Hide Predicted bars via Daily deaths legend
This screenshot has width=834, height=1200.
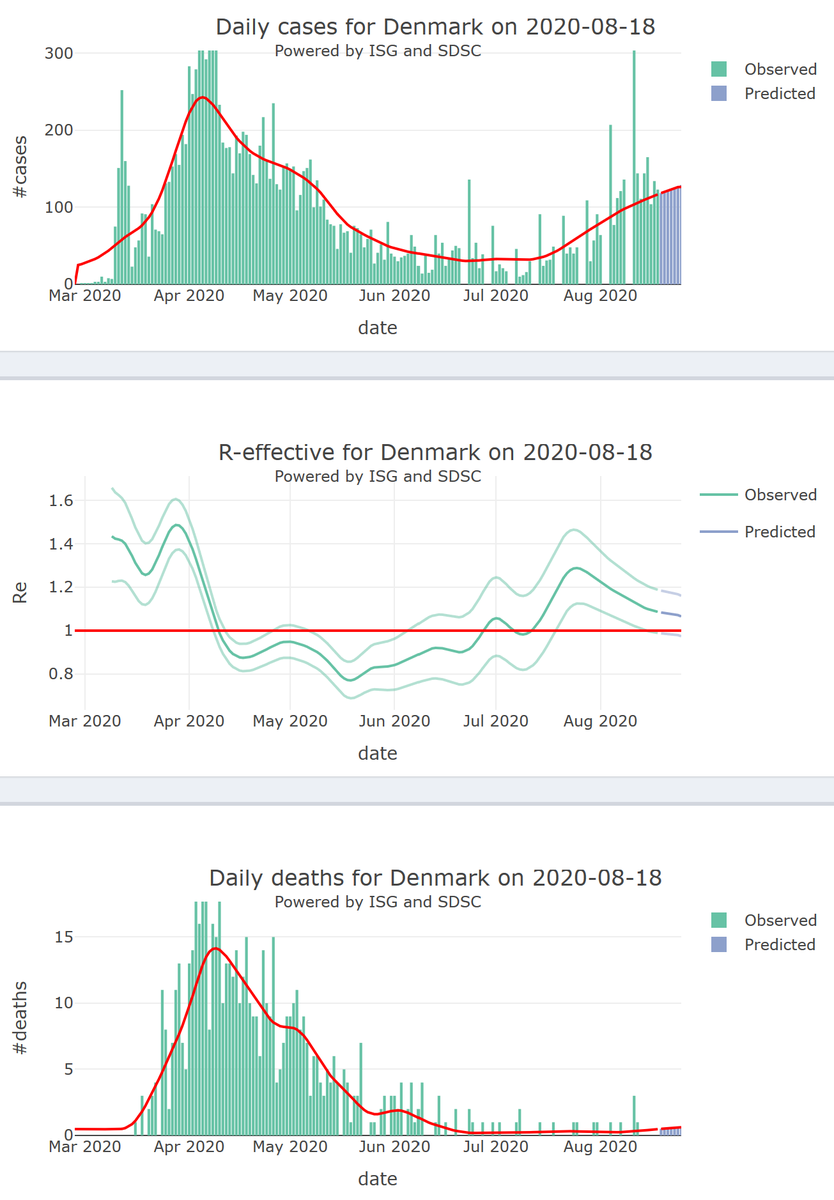click(764, 944)
